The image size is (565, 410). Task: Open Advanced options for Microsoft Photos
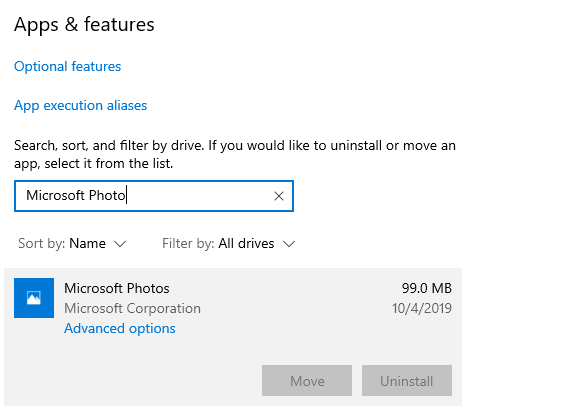120,328
